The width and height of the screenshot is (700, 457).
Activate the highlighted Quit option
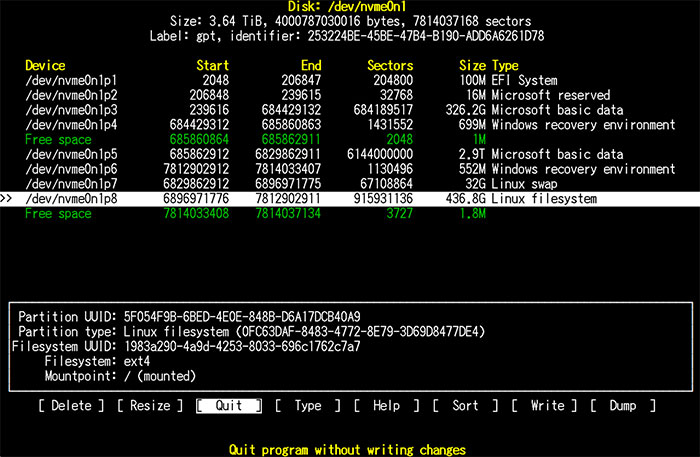tap(229, 406)
